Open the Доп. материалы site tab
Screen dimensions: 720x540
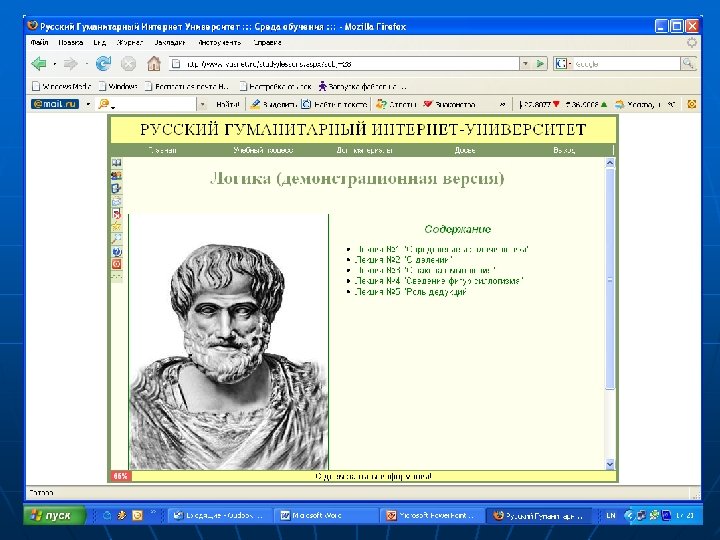coord(364,150)
